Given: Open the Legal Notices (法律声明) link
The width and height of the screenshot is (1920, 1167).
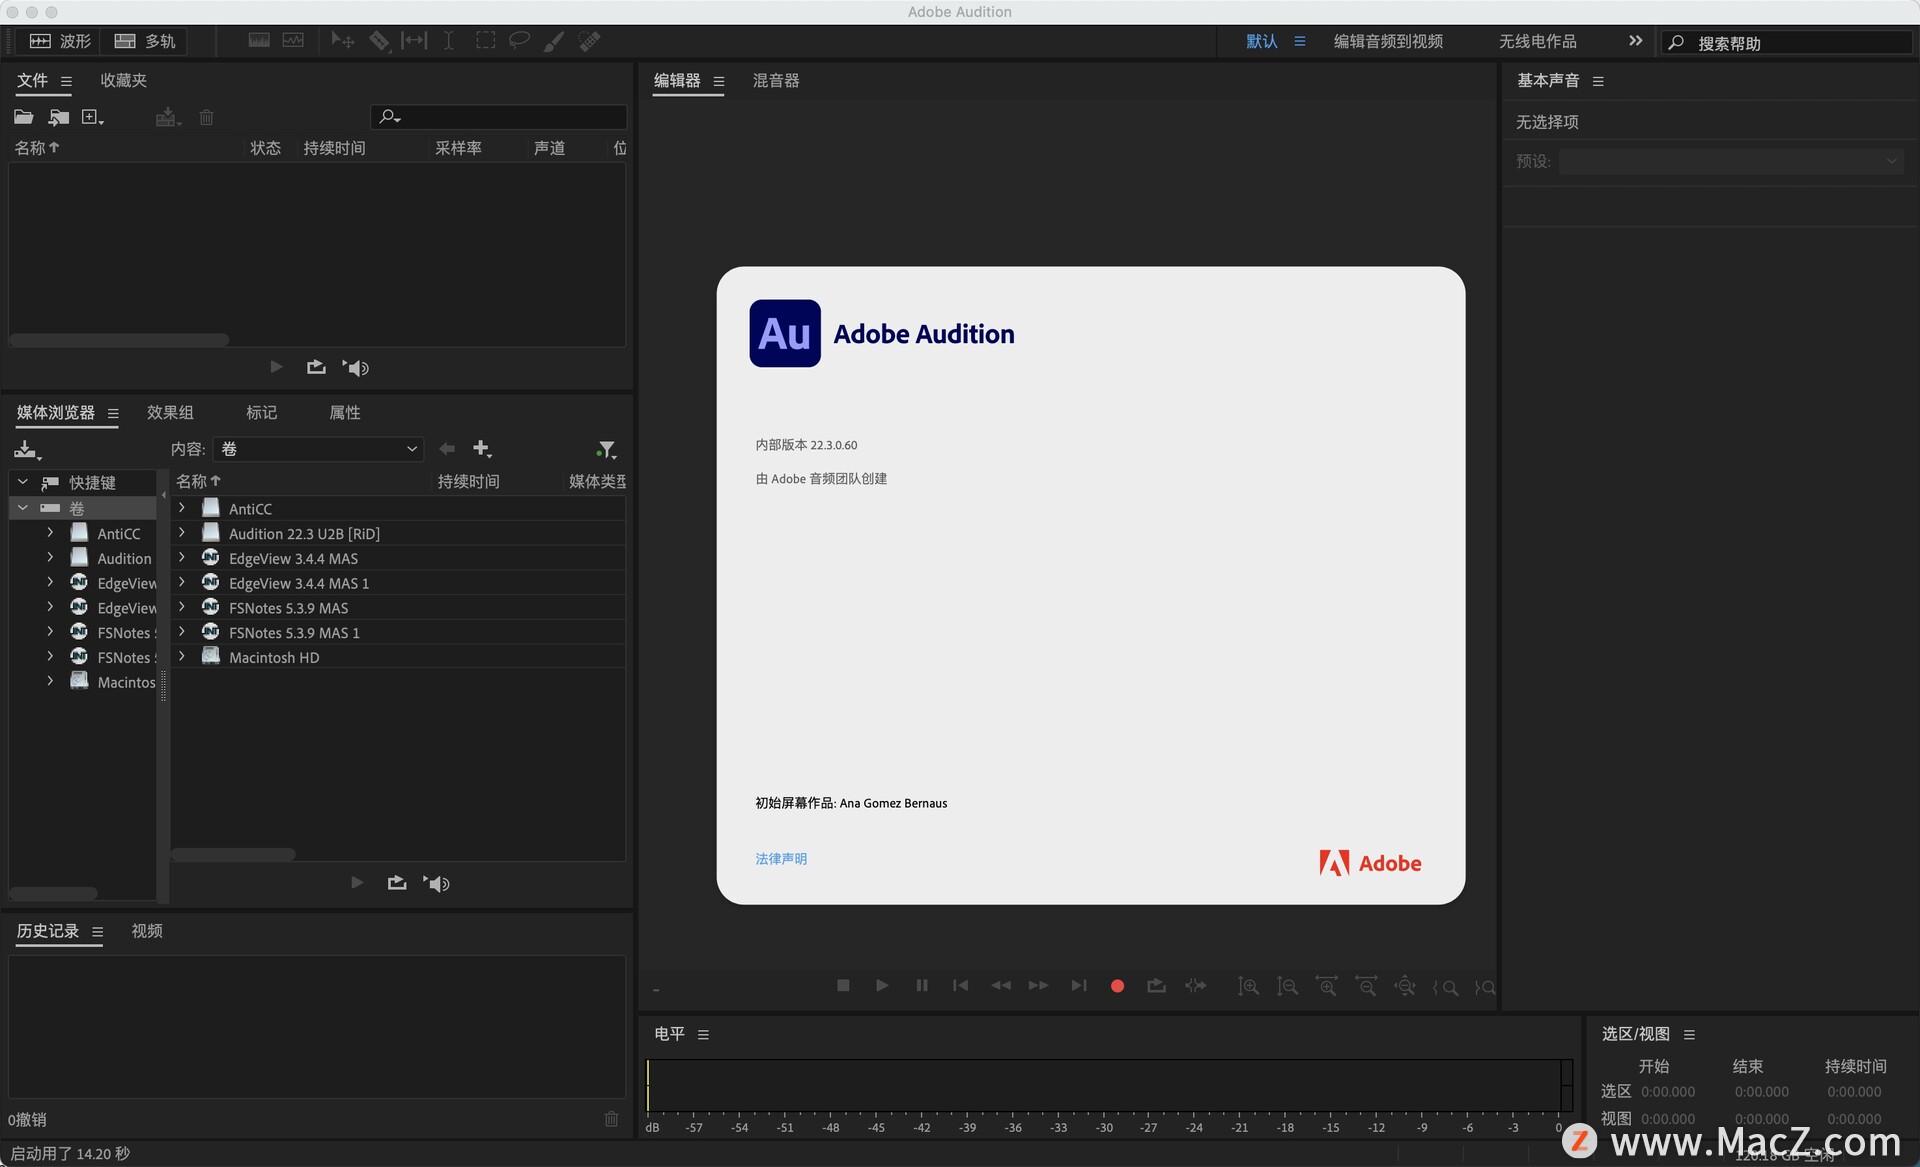Looking at the screenshot, I should (781, 859).
